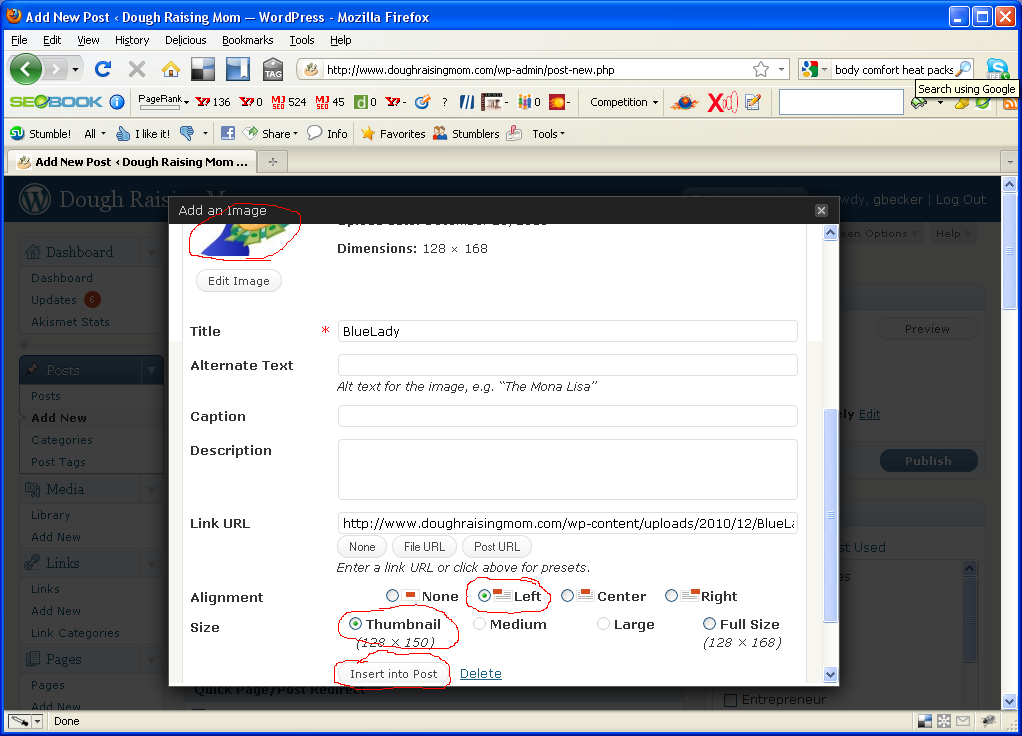
Task: Check the Entrepreneur category checkbox
Action: 731,700
